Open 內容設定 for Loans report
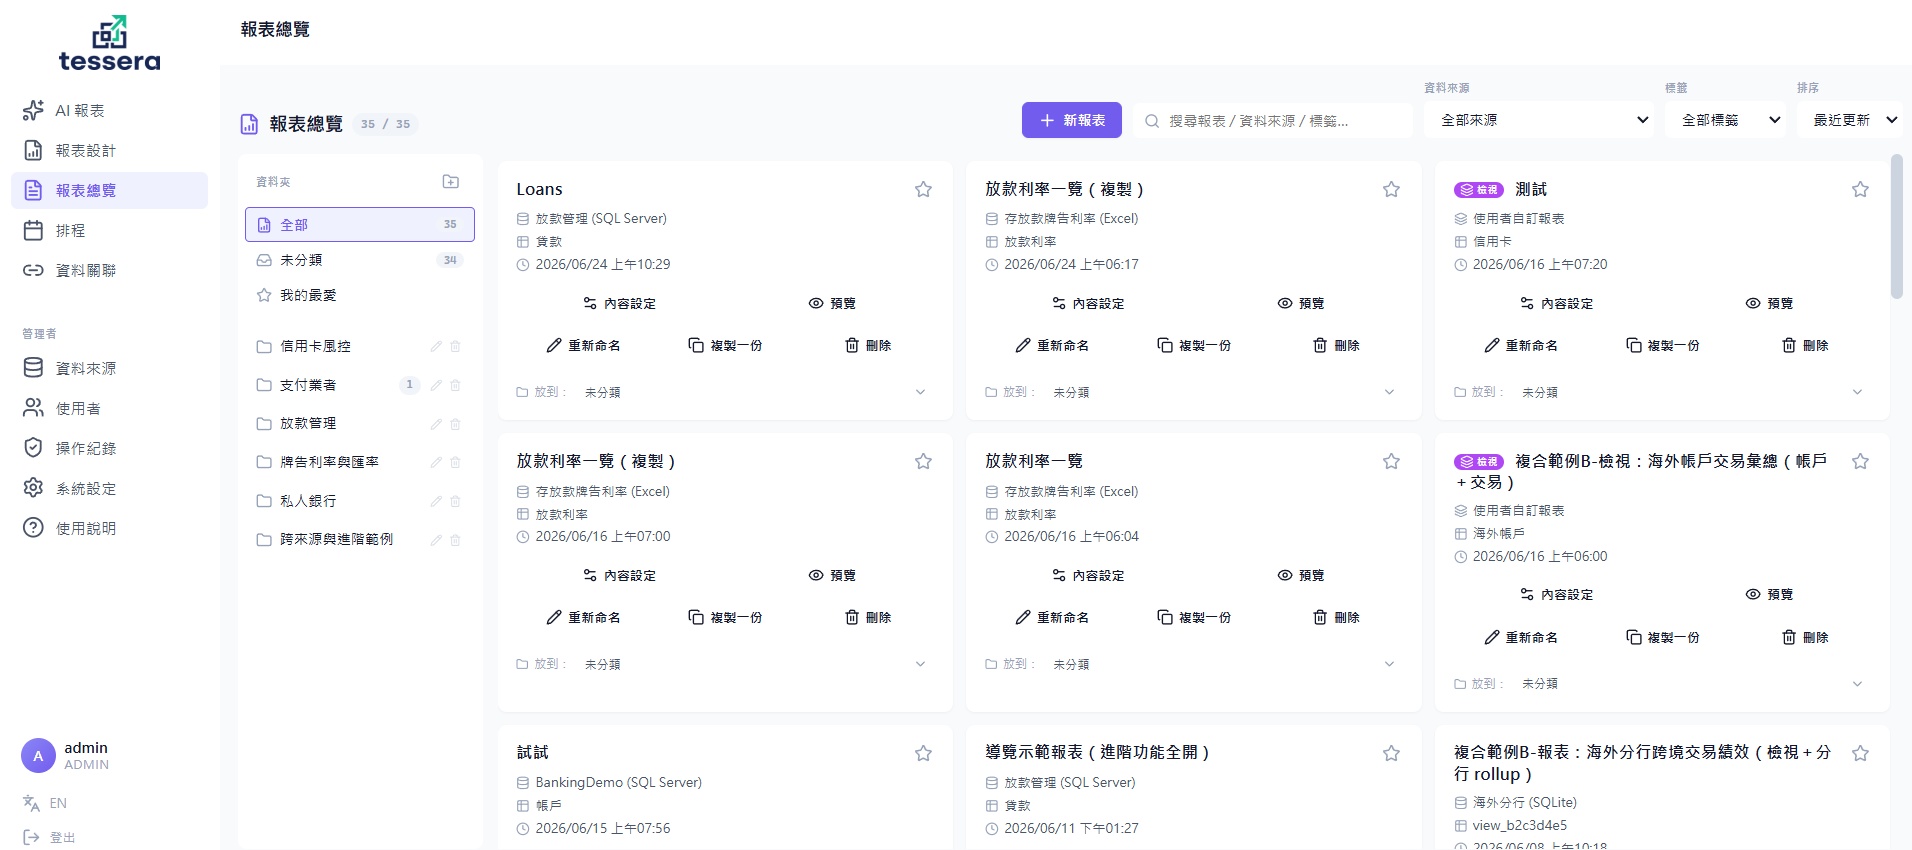This screenshot has width=1912, height=850. 620,303
